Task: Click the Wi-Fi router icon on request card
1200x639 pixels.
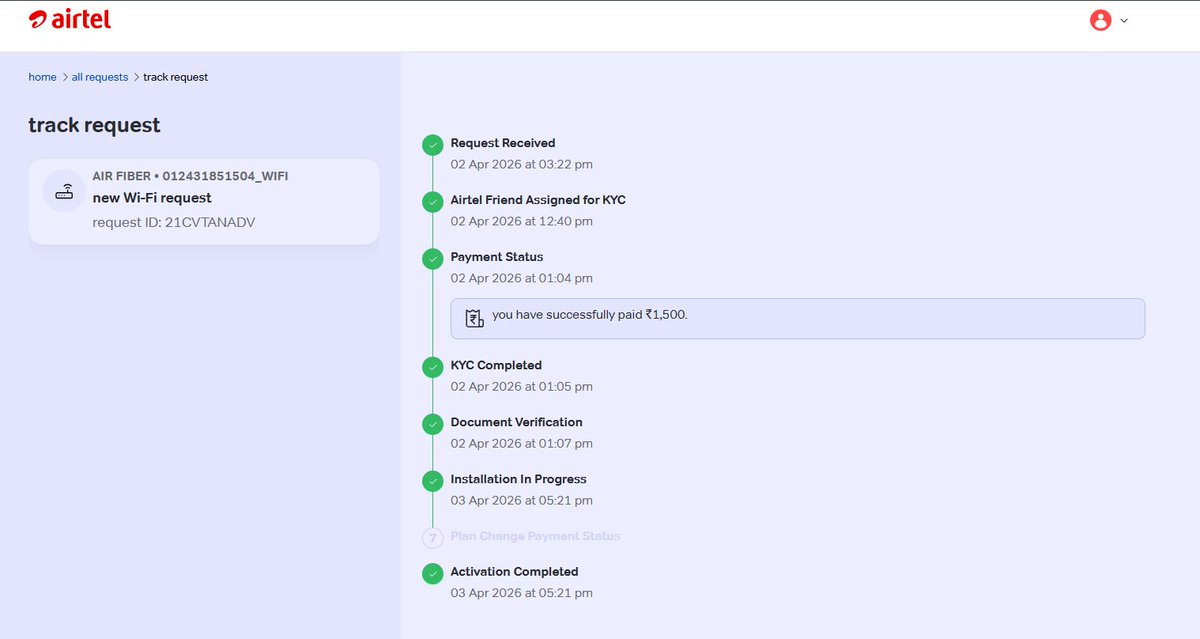Action: (x=64, y=191)
